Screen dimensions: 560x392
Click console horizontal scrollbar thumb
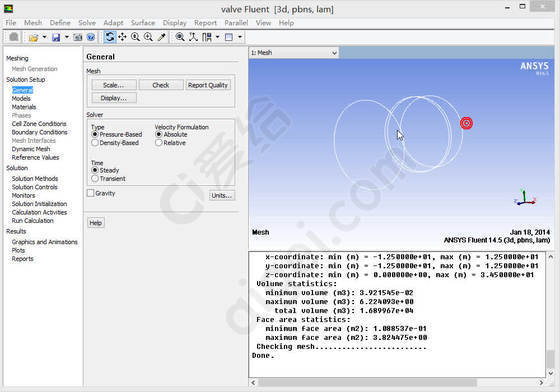pyautogui.click(x=368, y=382)
